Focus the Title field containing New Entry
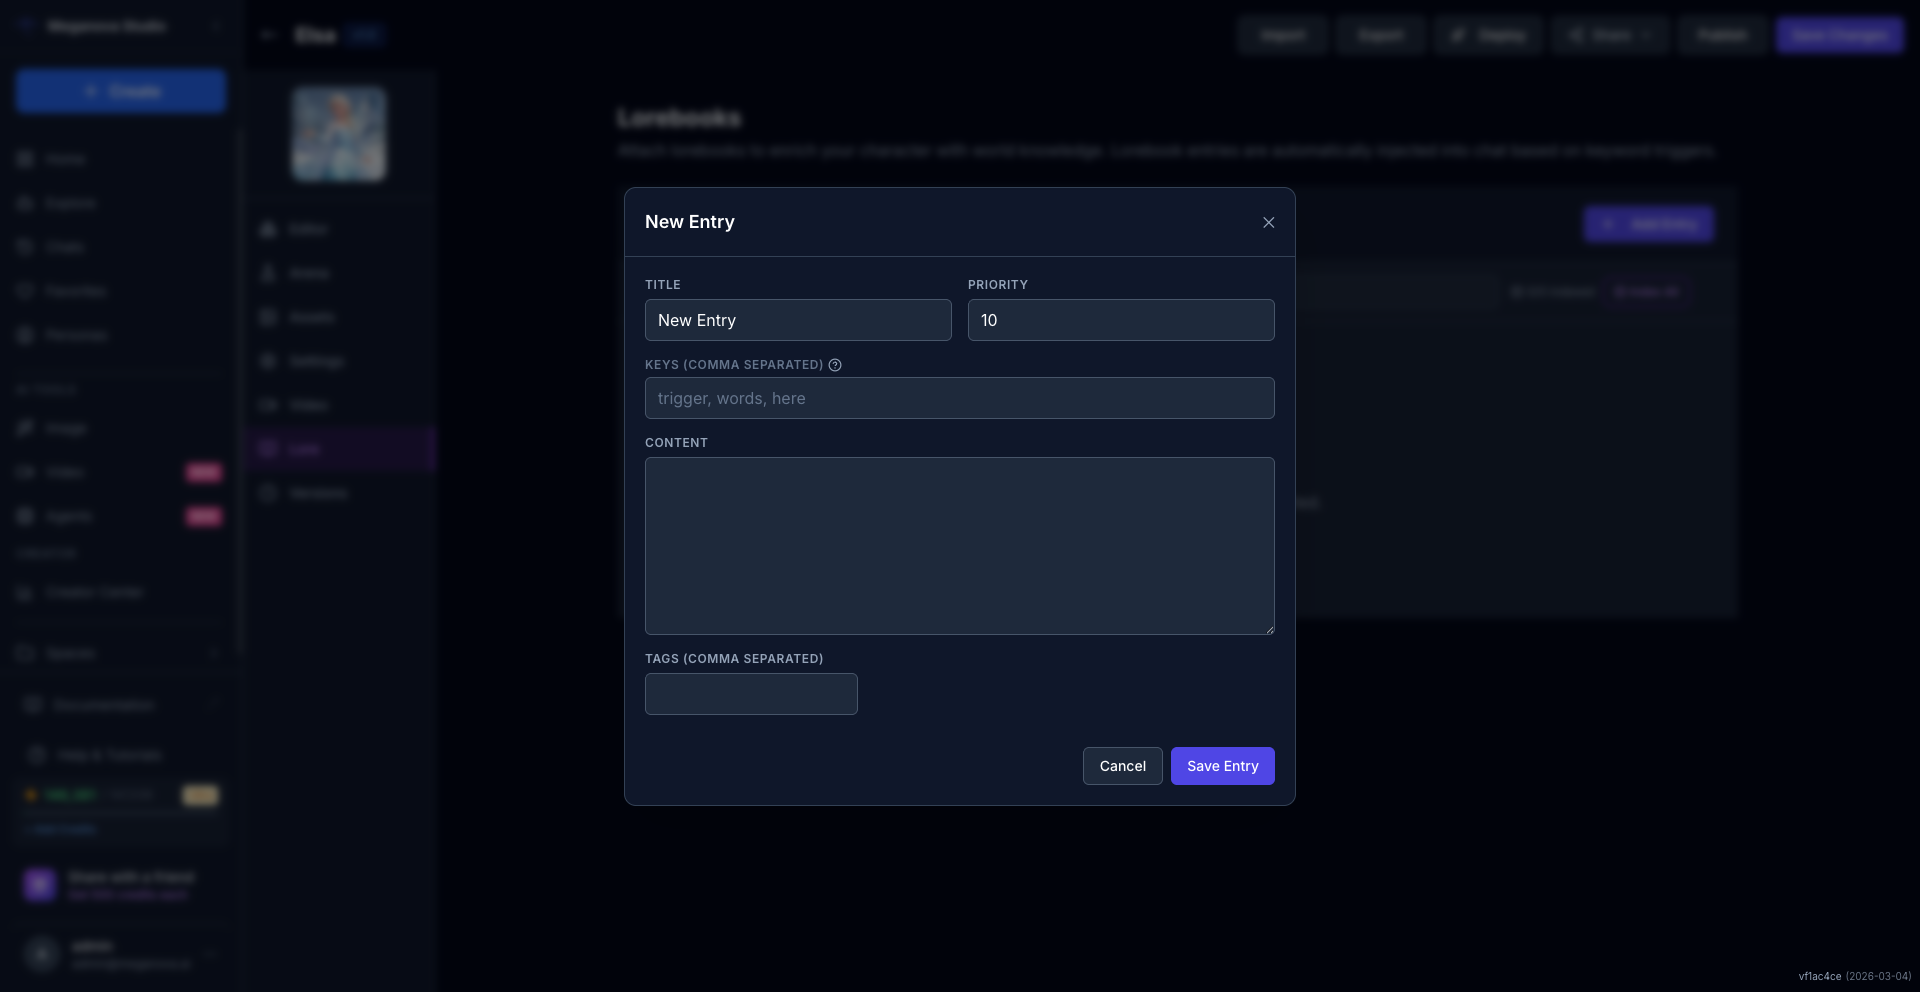This screenshot has width=1920, height=992. pyautogui.click(x=797, y=320)
